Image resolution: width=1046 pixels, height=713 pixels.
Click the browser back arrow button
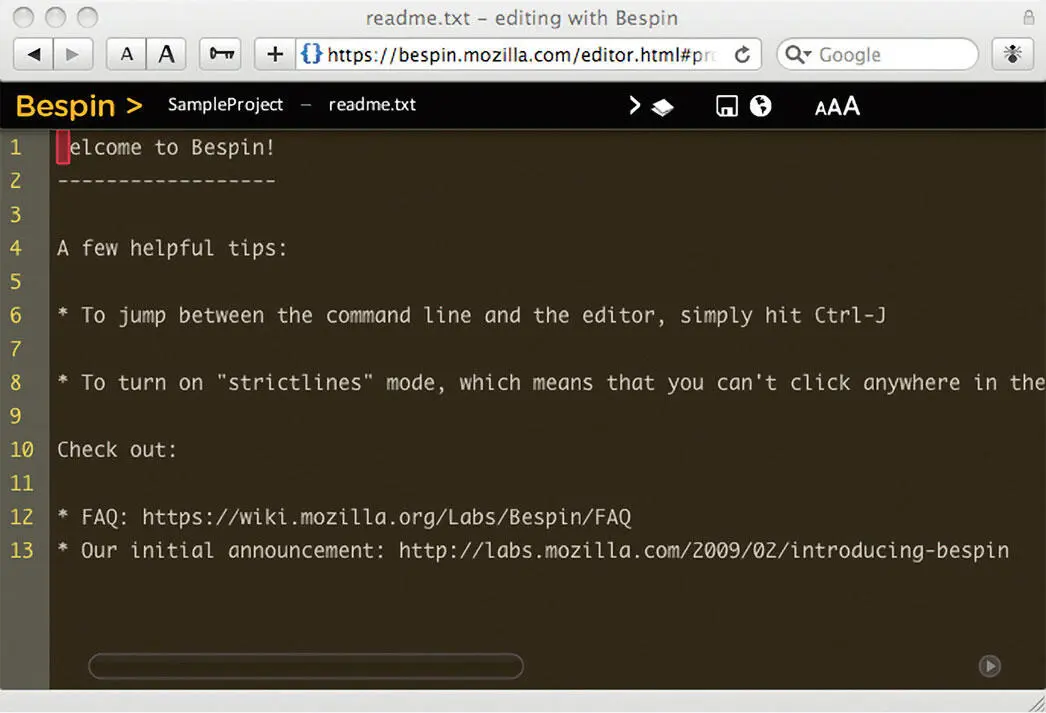34,54
